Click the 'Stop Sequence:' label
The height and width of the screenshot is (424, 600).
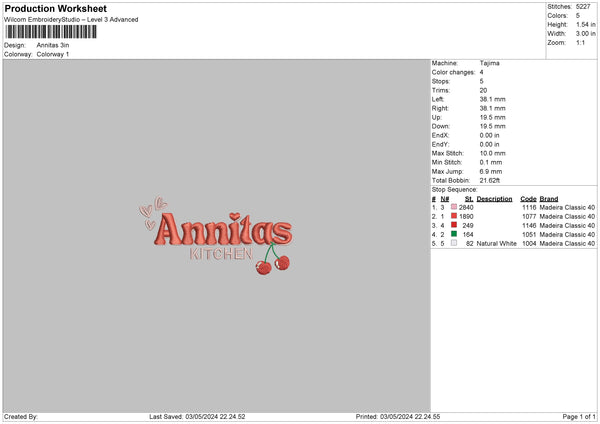(454, 190)
